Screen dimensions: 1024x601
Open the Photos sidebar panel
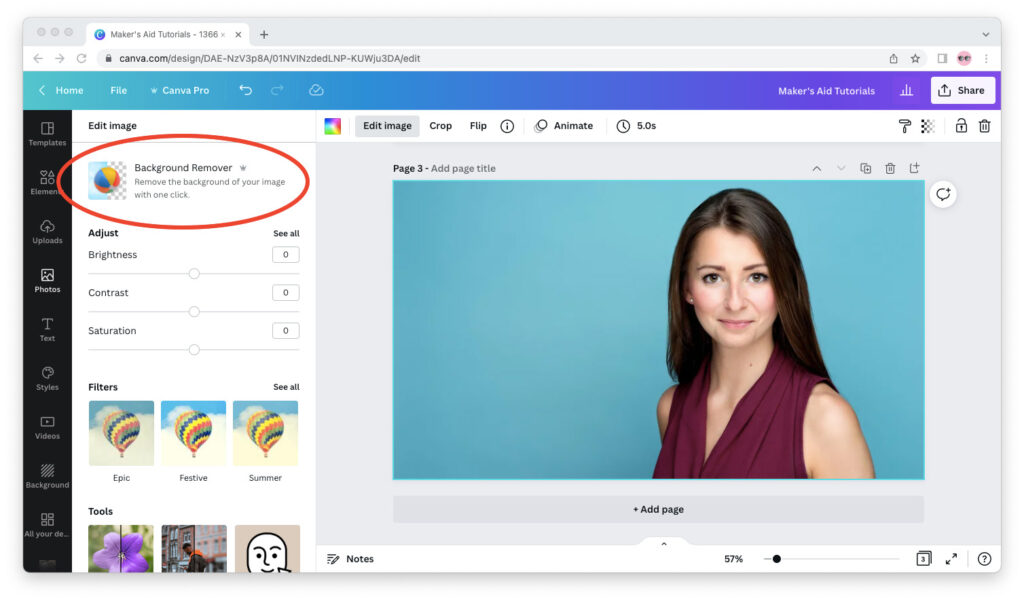point(47,281)
